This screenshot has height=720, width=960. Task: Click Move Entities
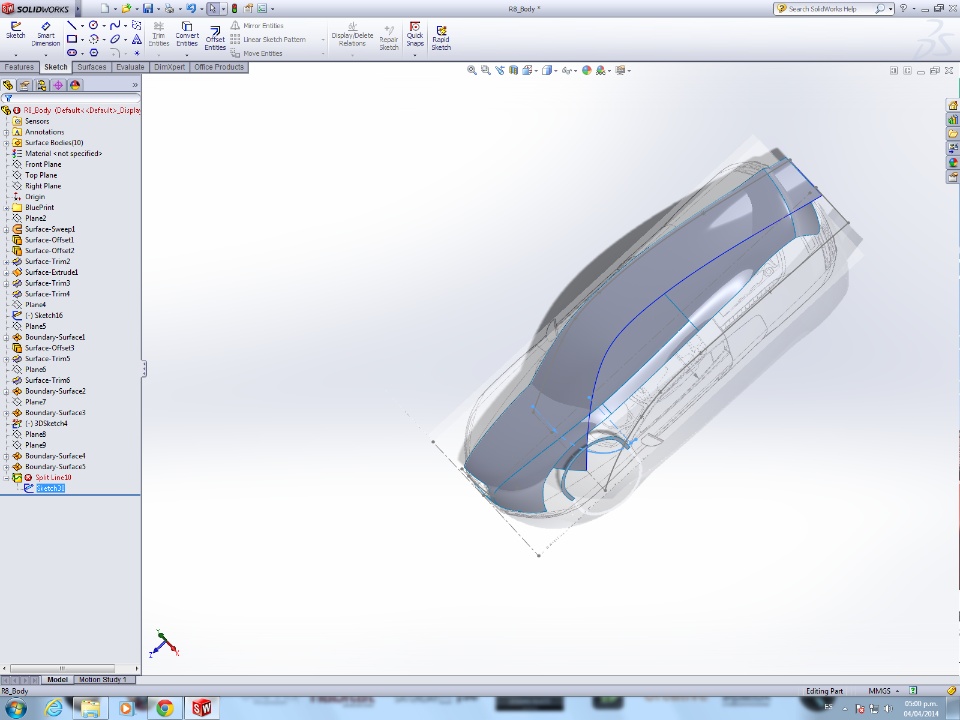point(257,53)
